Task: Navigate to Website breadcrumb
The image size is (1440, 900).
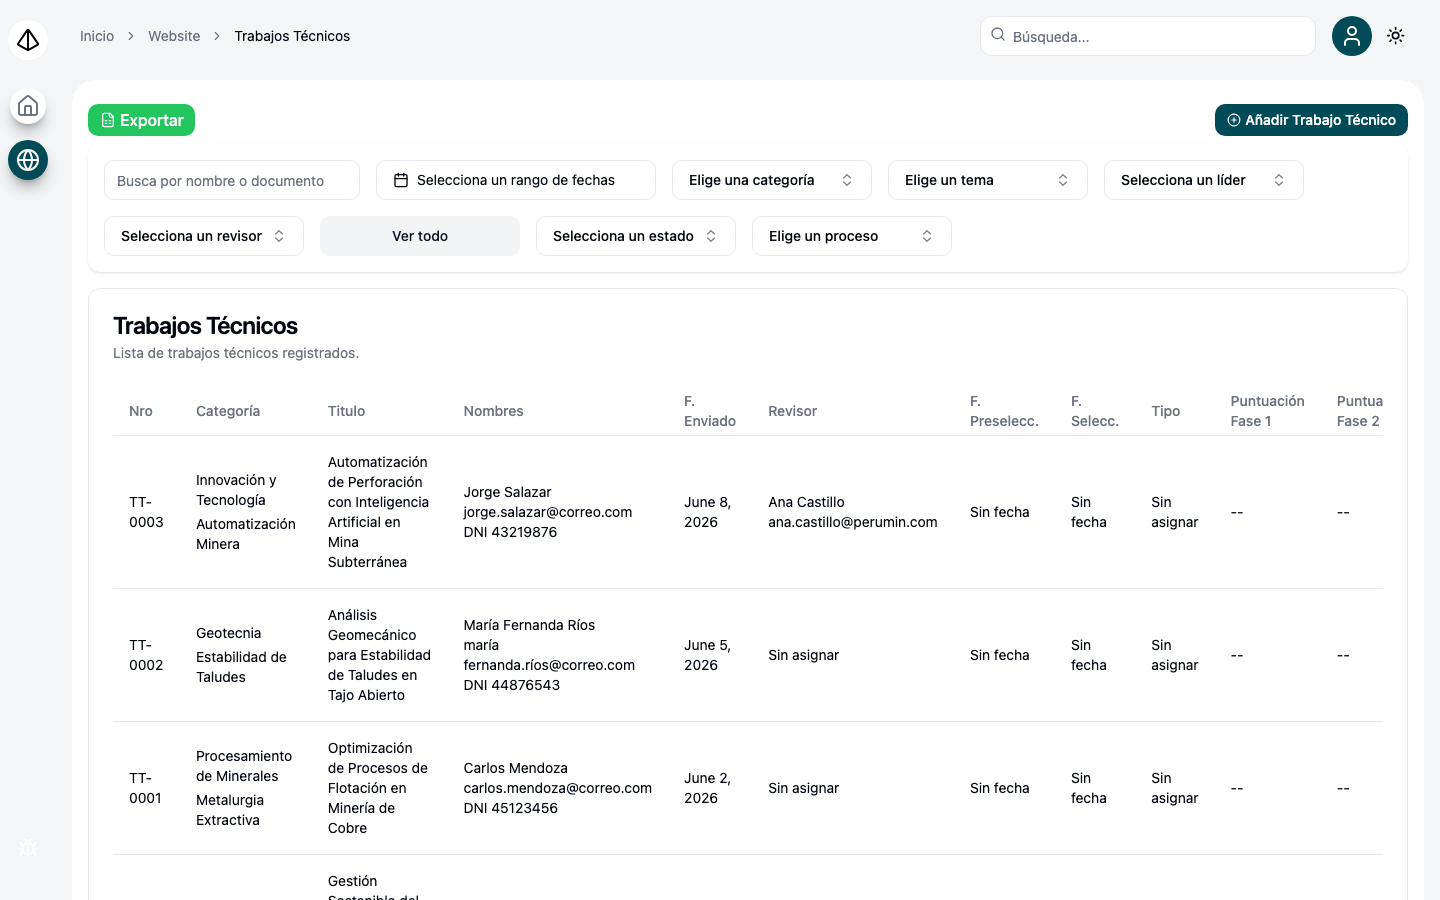Action: (174, 36)
